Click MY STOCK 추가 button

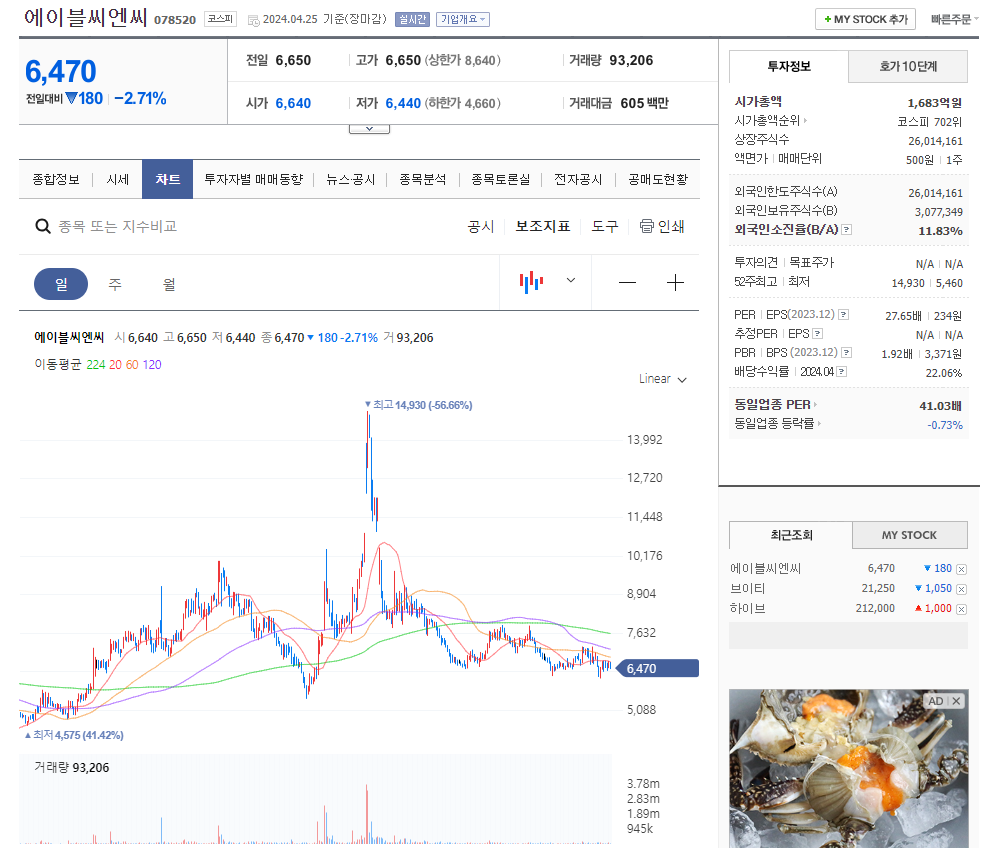coord(865,19)
